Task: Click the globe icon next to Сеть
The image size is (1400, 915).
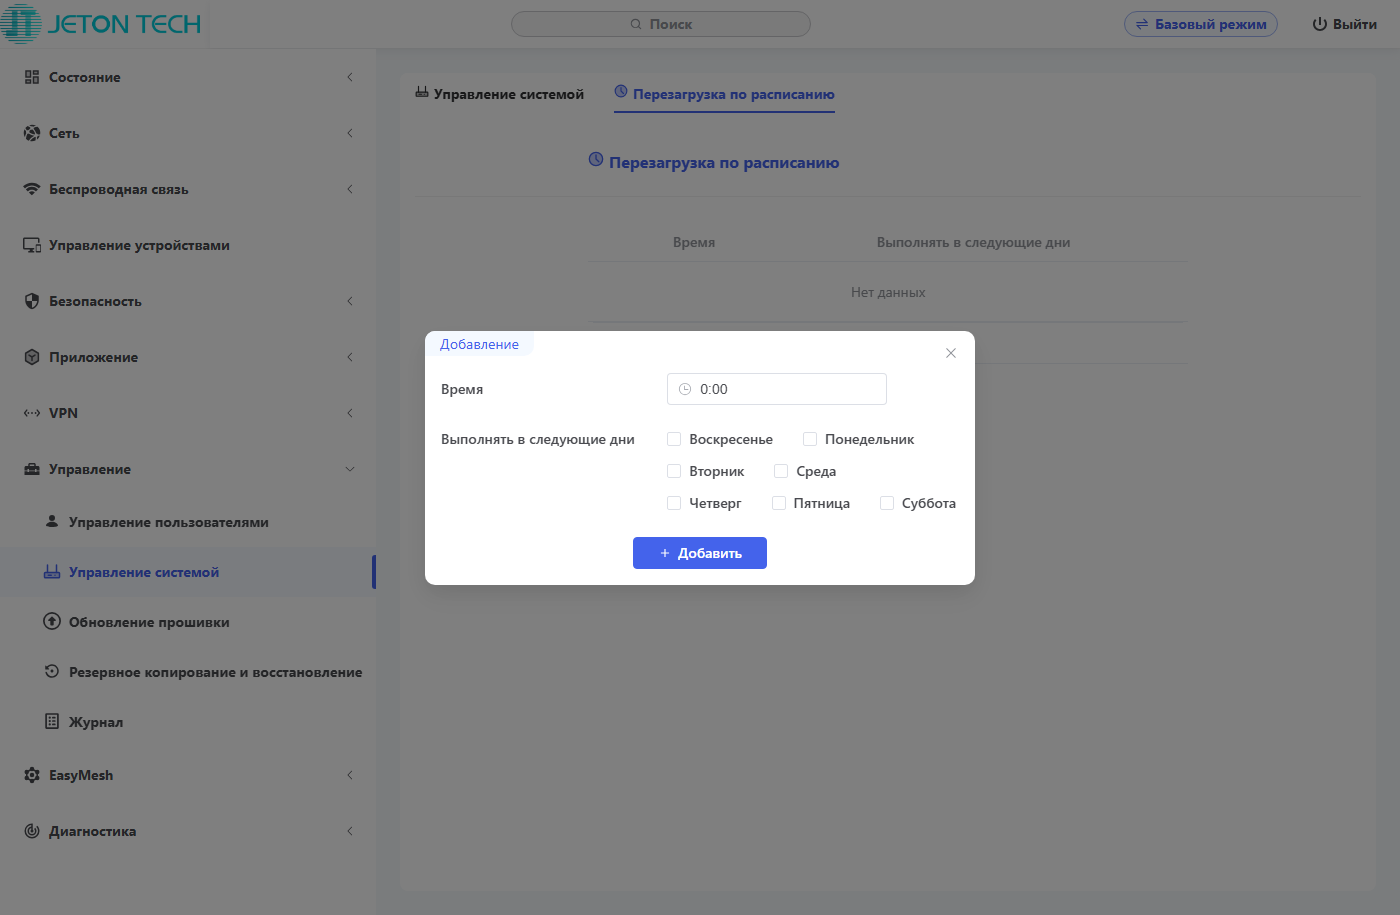Action: point(32,133)
